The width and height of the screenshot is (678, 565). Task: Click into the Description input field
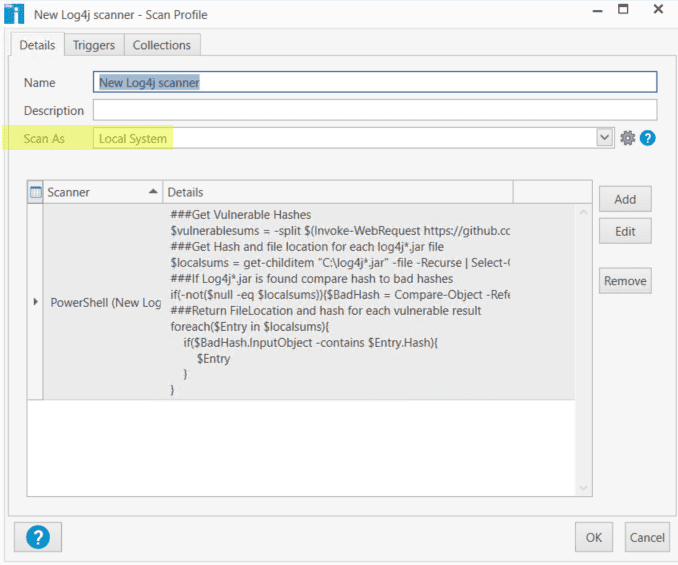point(375,110)
